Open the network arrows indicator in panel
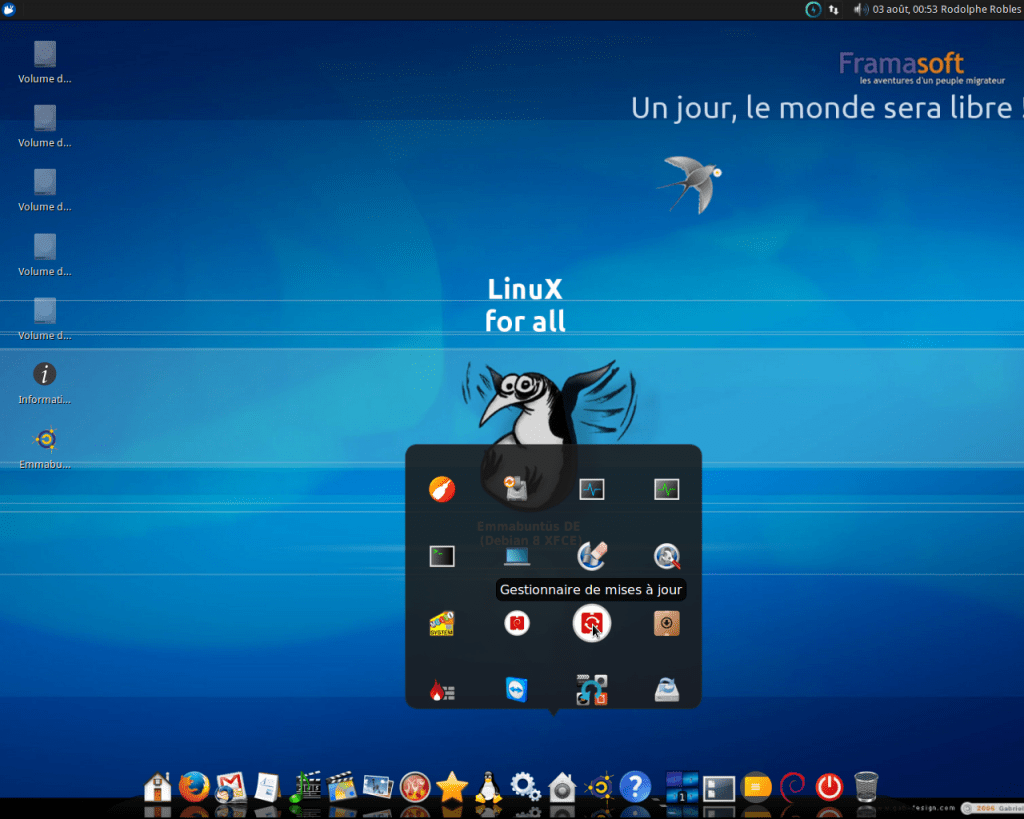Image resolution: width=1024 pixels, height=819 pixels. pos(834,9)
